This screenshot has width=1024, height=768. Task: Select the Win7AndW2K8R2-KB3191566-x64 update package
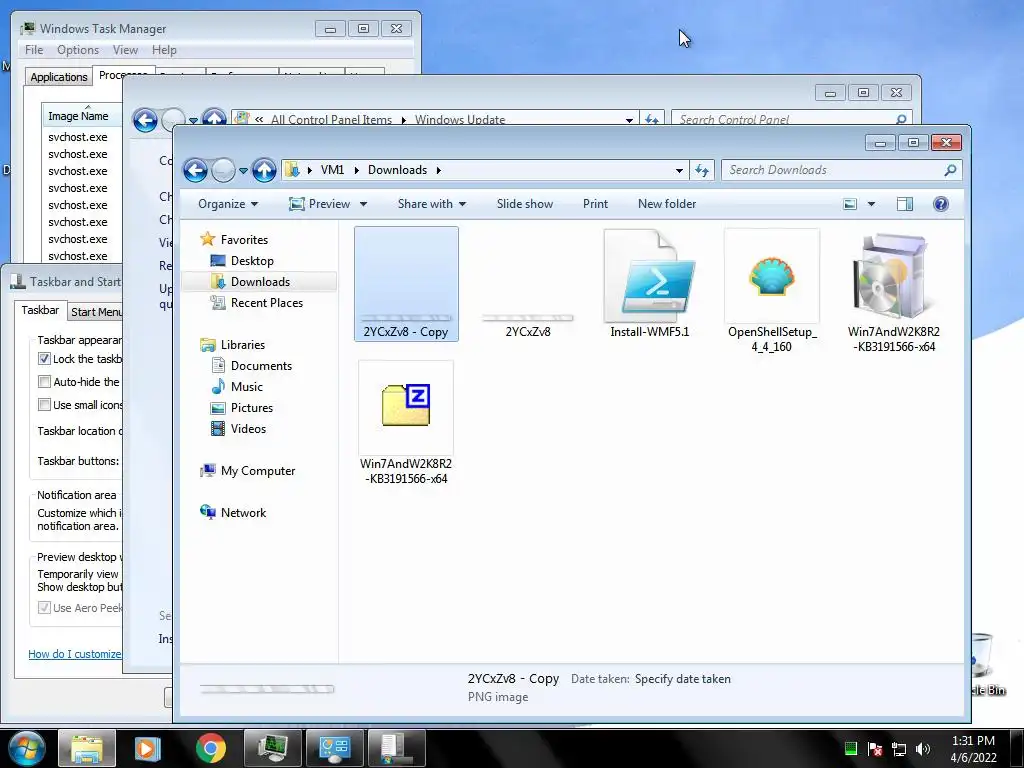pos(893,291)
